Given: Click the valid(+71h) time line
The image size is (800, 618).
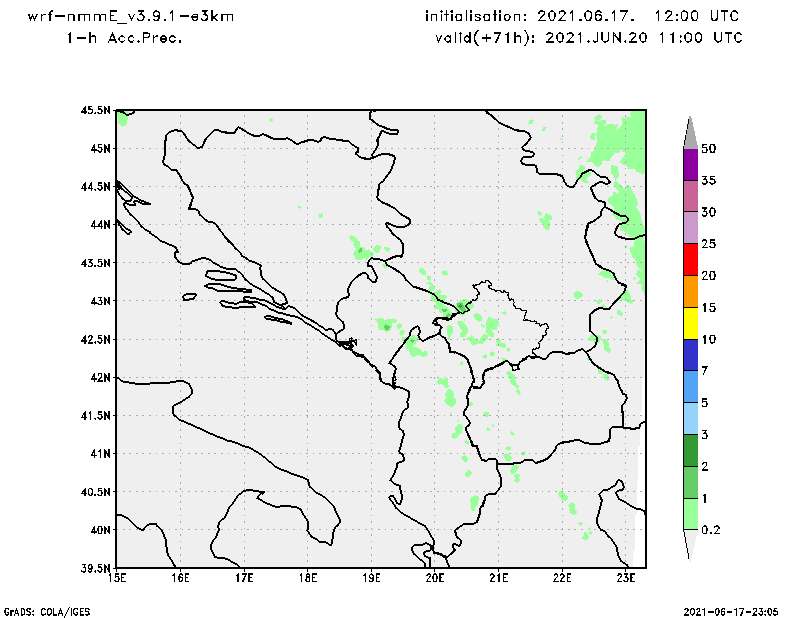Looking at the screenshot, I should click(589, 38).
